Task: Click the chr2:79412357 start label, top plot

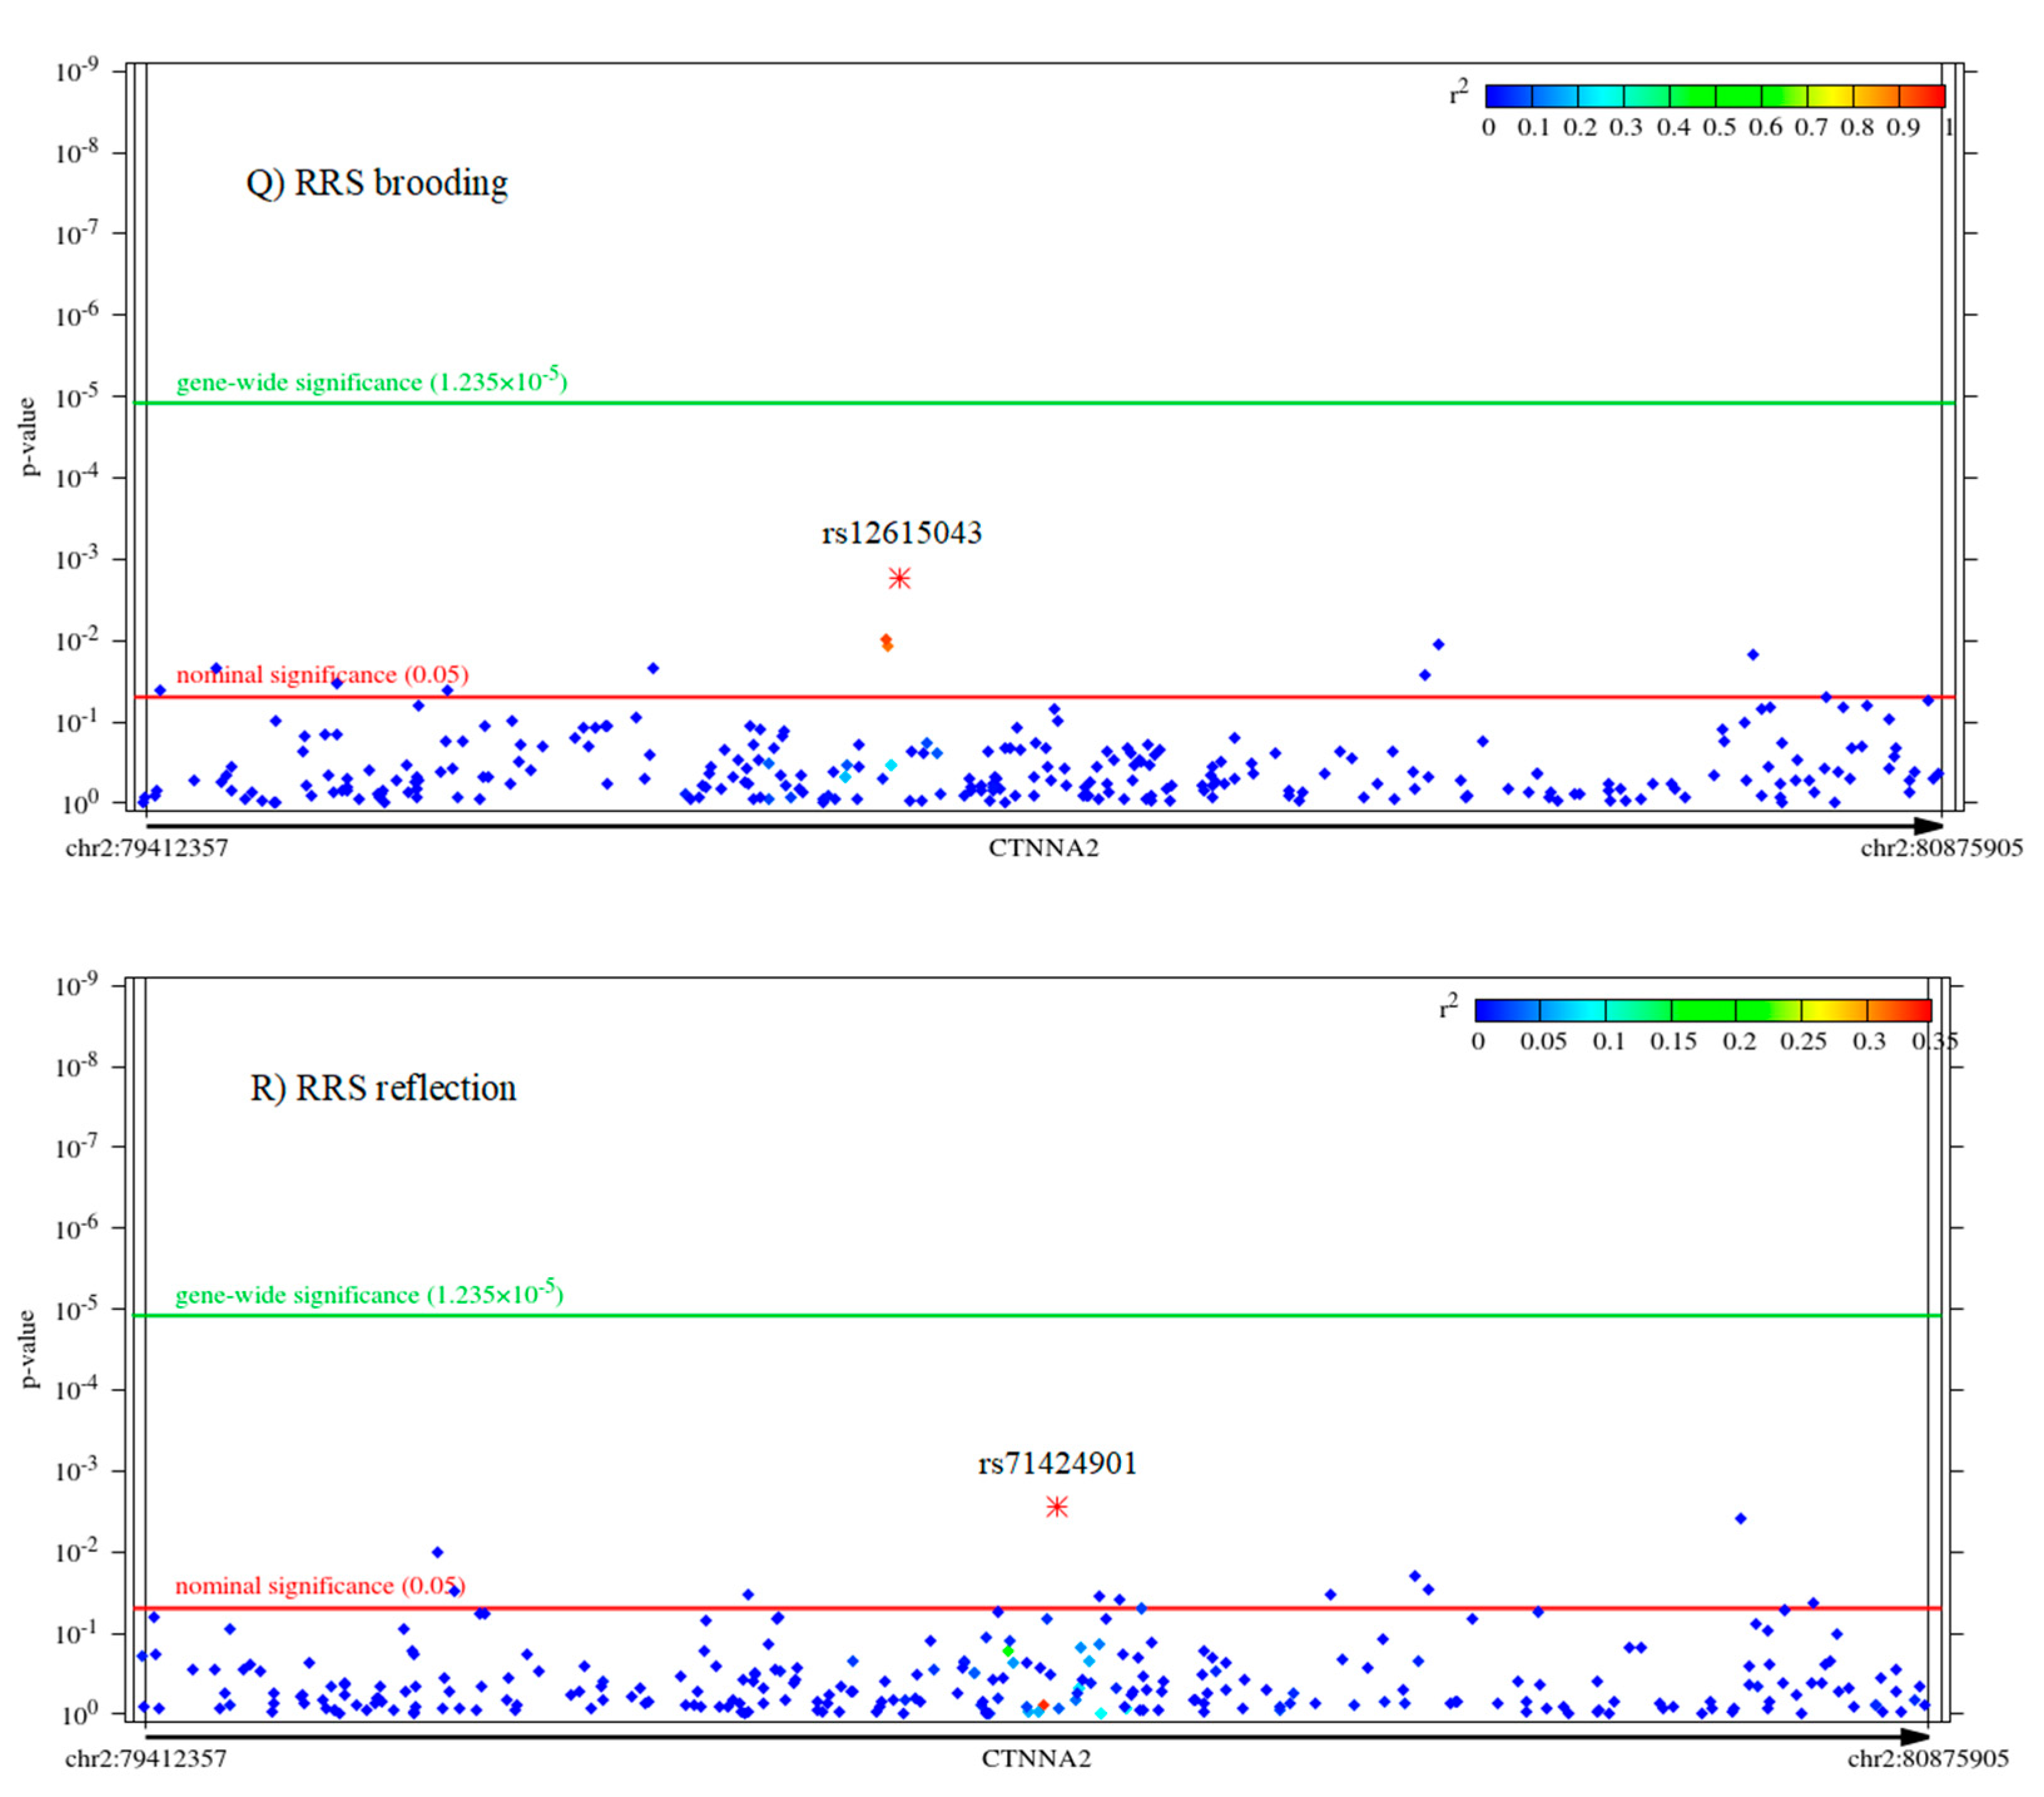Action: 147,848
